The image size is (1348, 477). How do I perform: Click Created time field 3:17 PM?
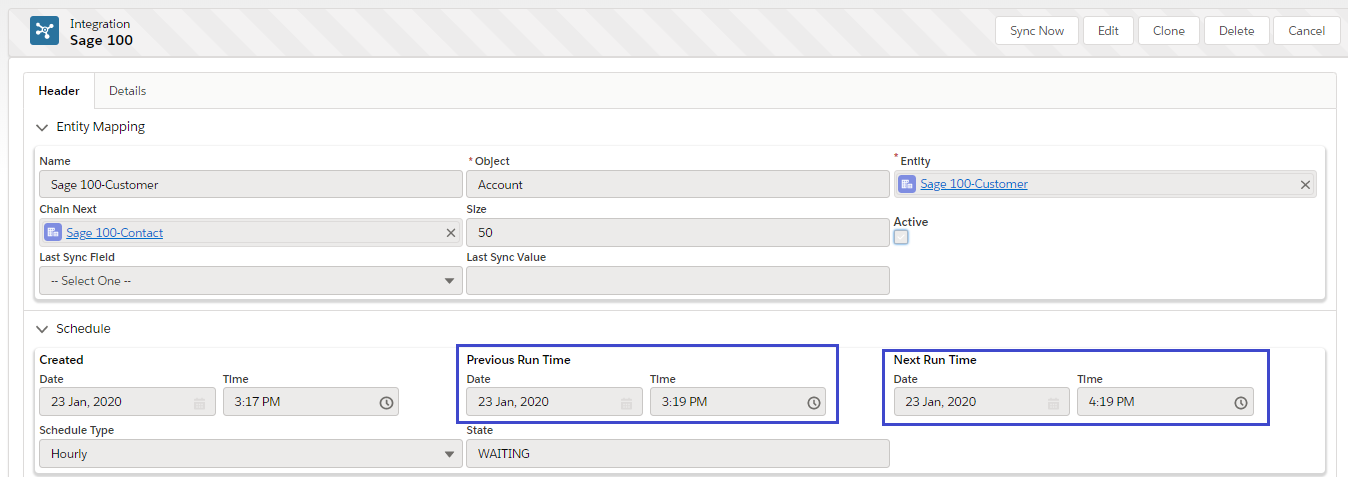(x=311, y=402)
